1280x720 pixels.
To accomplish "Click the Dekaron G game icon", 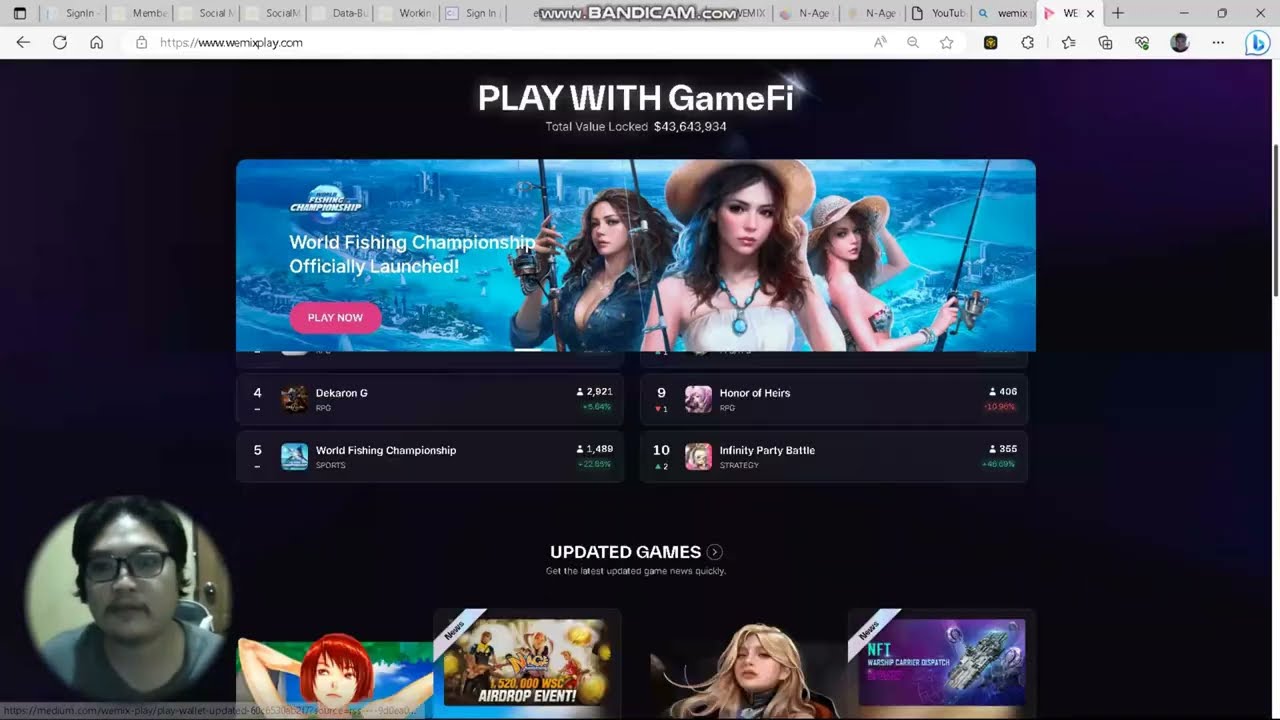I will coord(294,399).
